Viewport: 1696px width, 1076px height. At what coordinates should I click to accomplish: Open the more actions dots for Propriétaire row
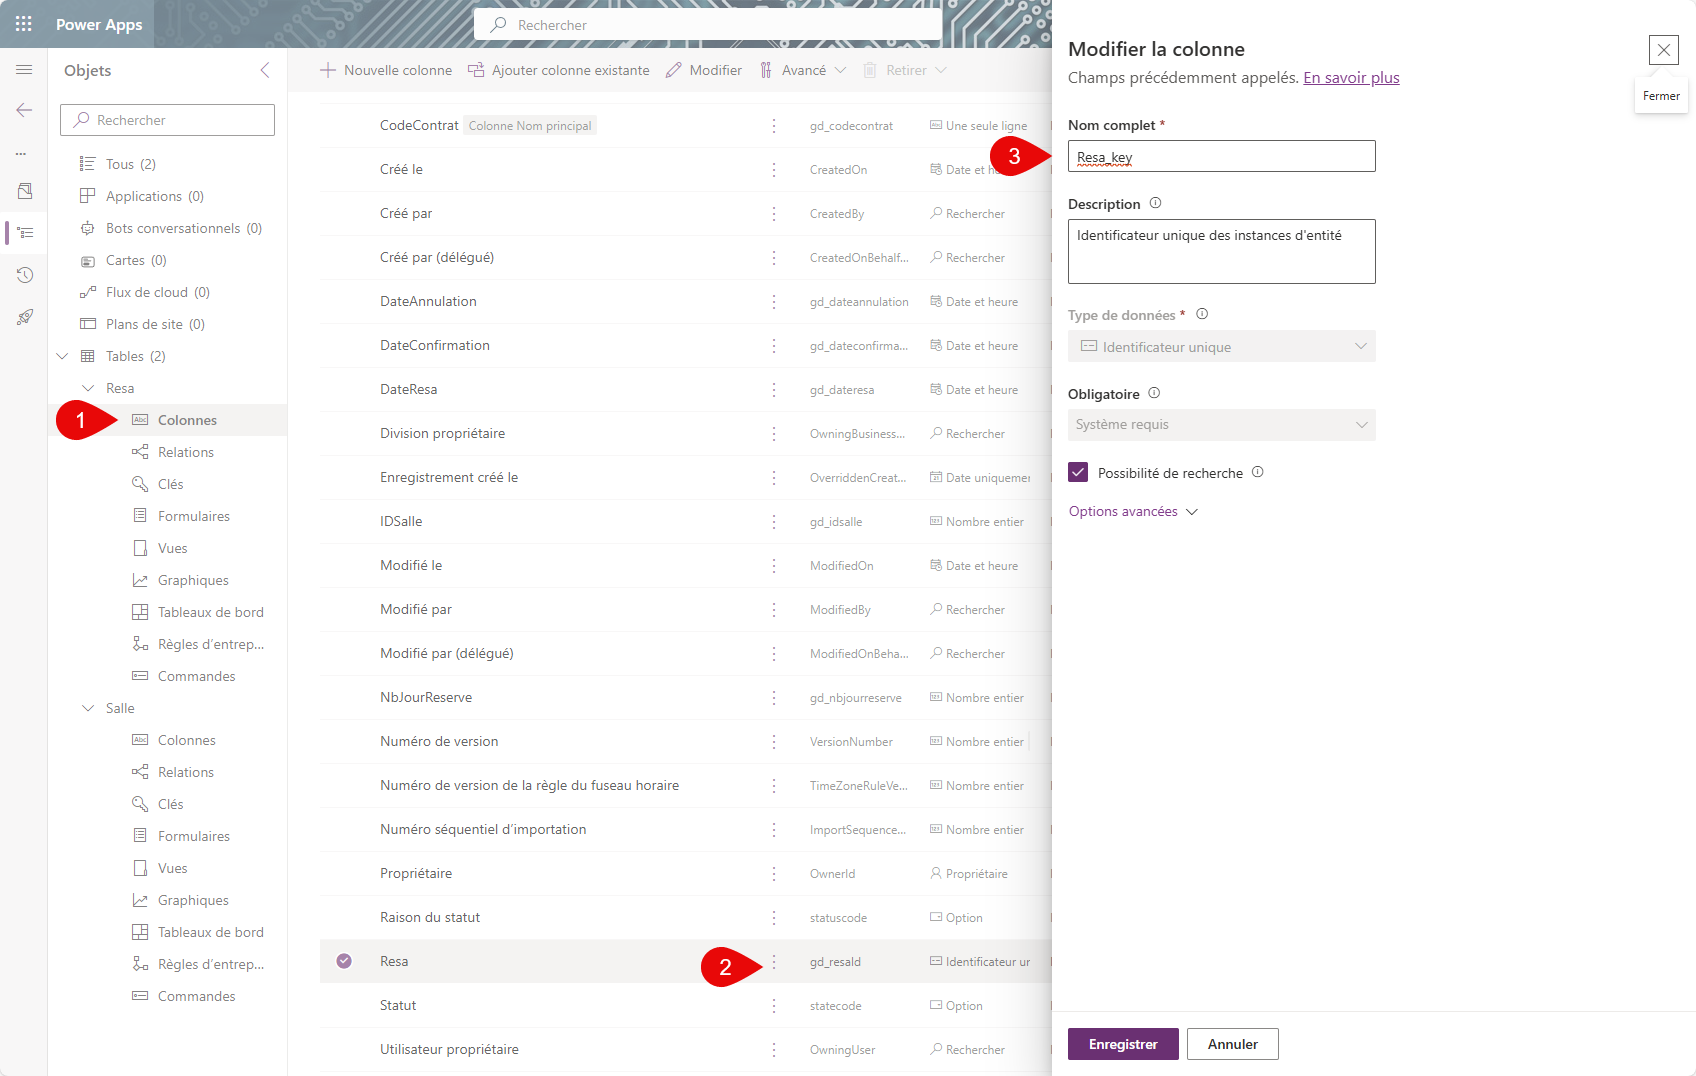click(774, 874)
